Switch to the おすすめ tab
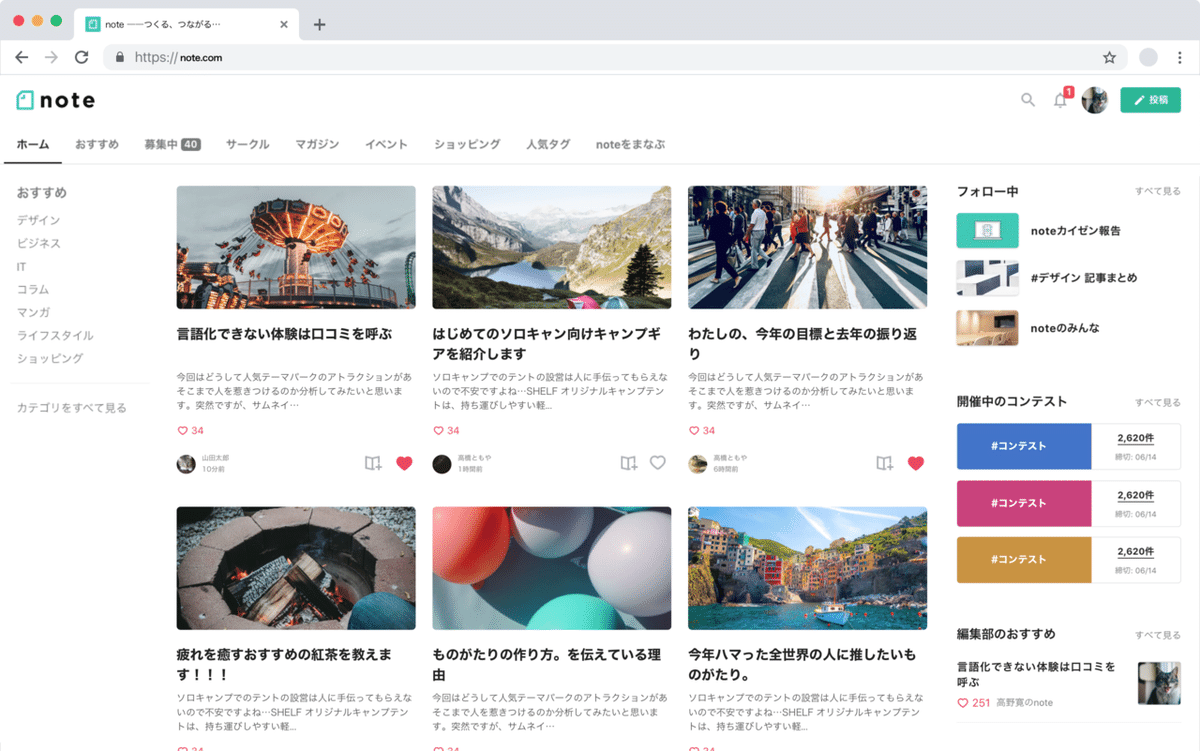1200x751 pixels. pyautogui.click(x=96, y=144)
